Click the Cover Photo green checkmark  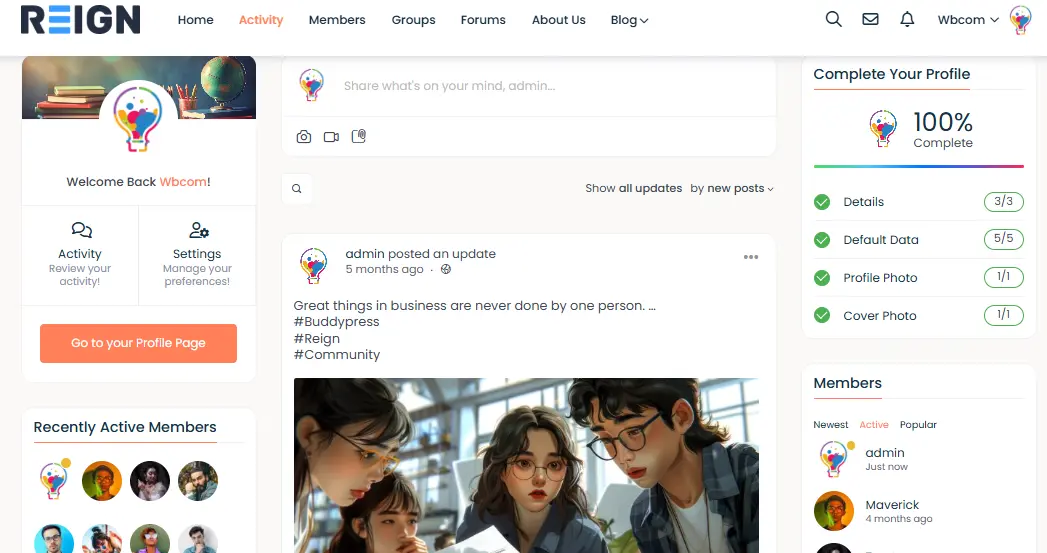tap(822, 316)
